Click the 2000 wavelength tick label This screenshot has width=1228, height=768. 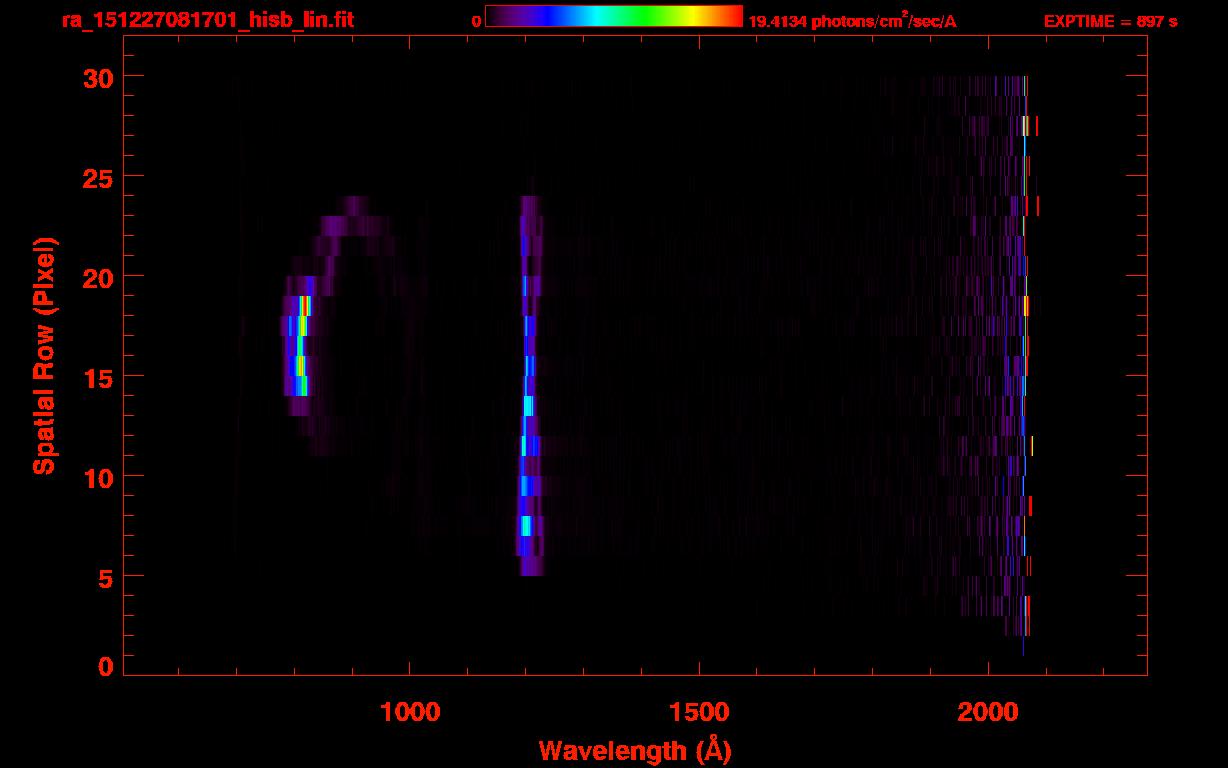click(x=987, y=712)
